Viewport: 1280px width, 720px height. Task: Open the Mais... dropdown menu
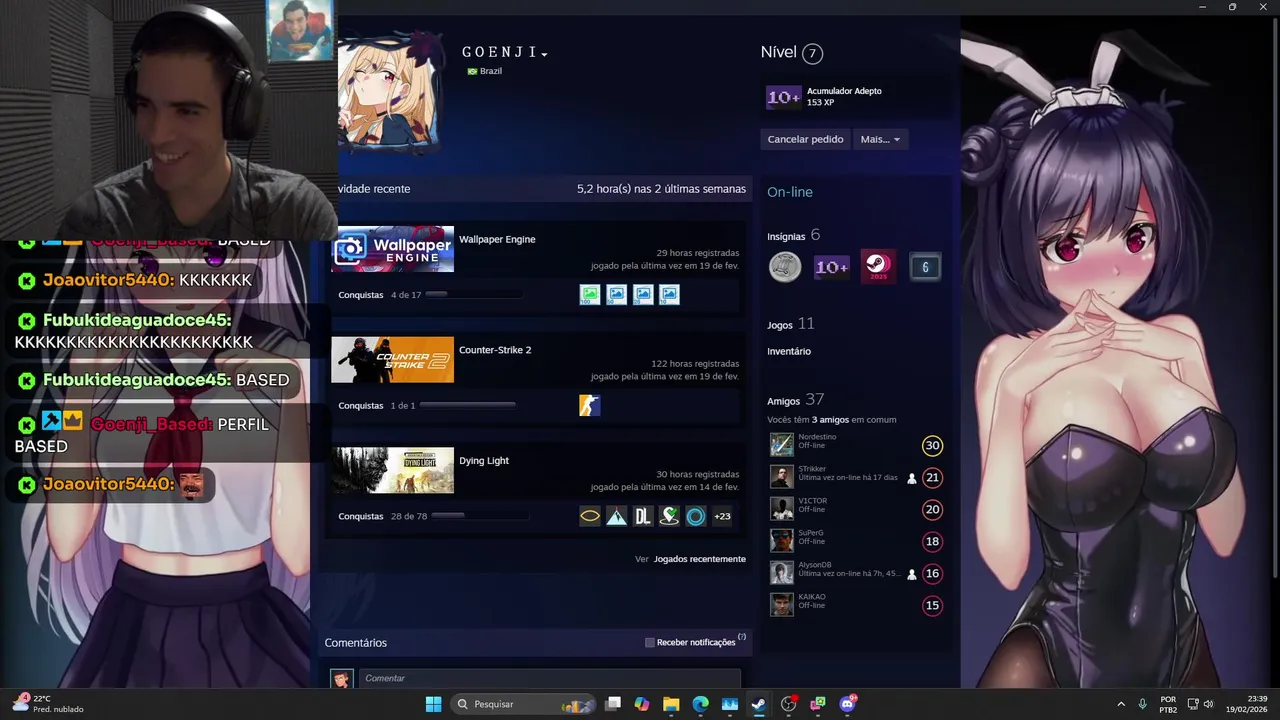pos(881,139)
